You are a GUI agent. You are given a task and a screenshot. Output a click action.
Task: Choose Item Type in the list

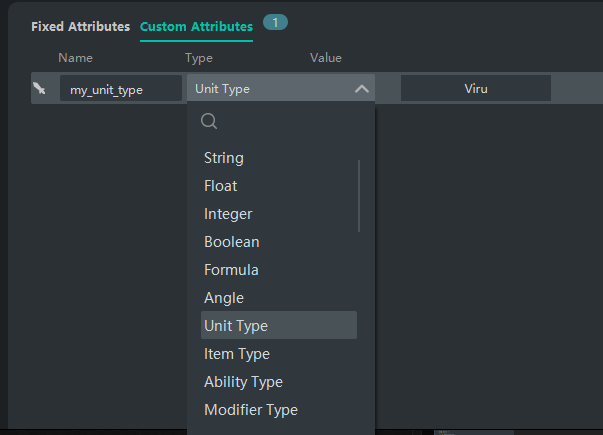tap(237, 354)
